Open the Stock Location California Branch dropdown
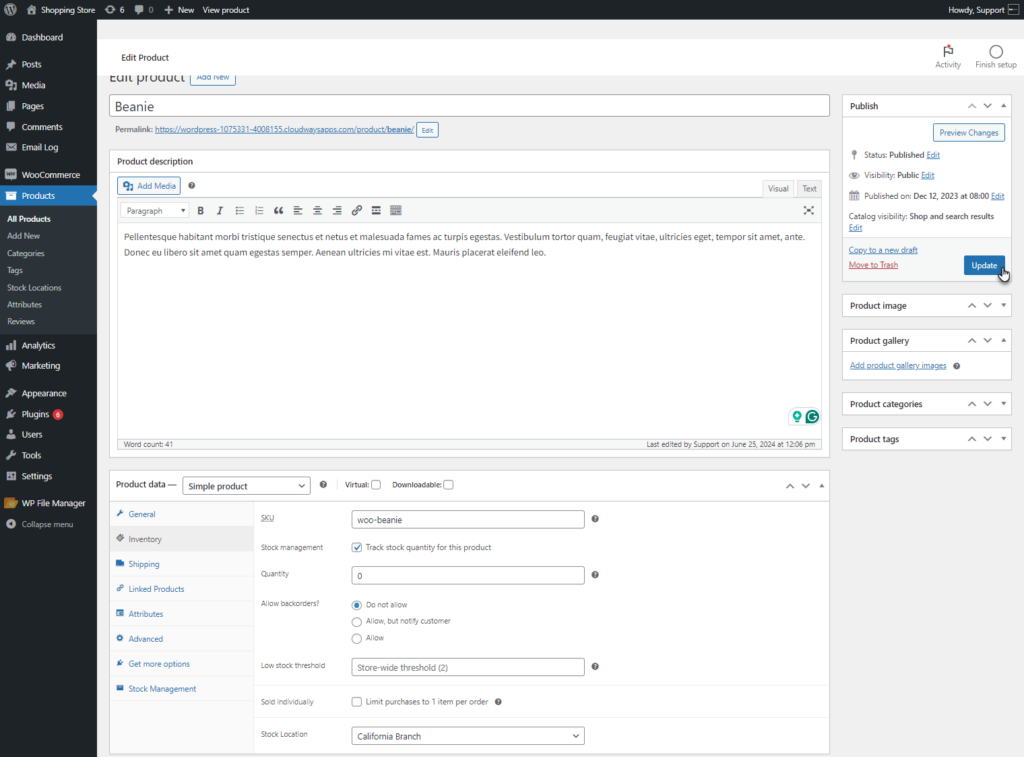The image size is (1024, 757). (x=468, y=736)
